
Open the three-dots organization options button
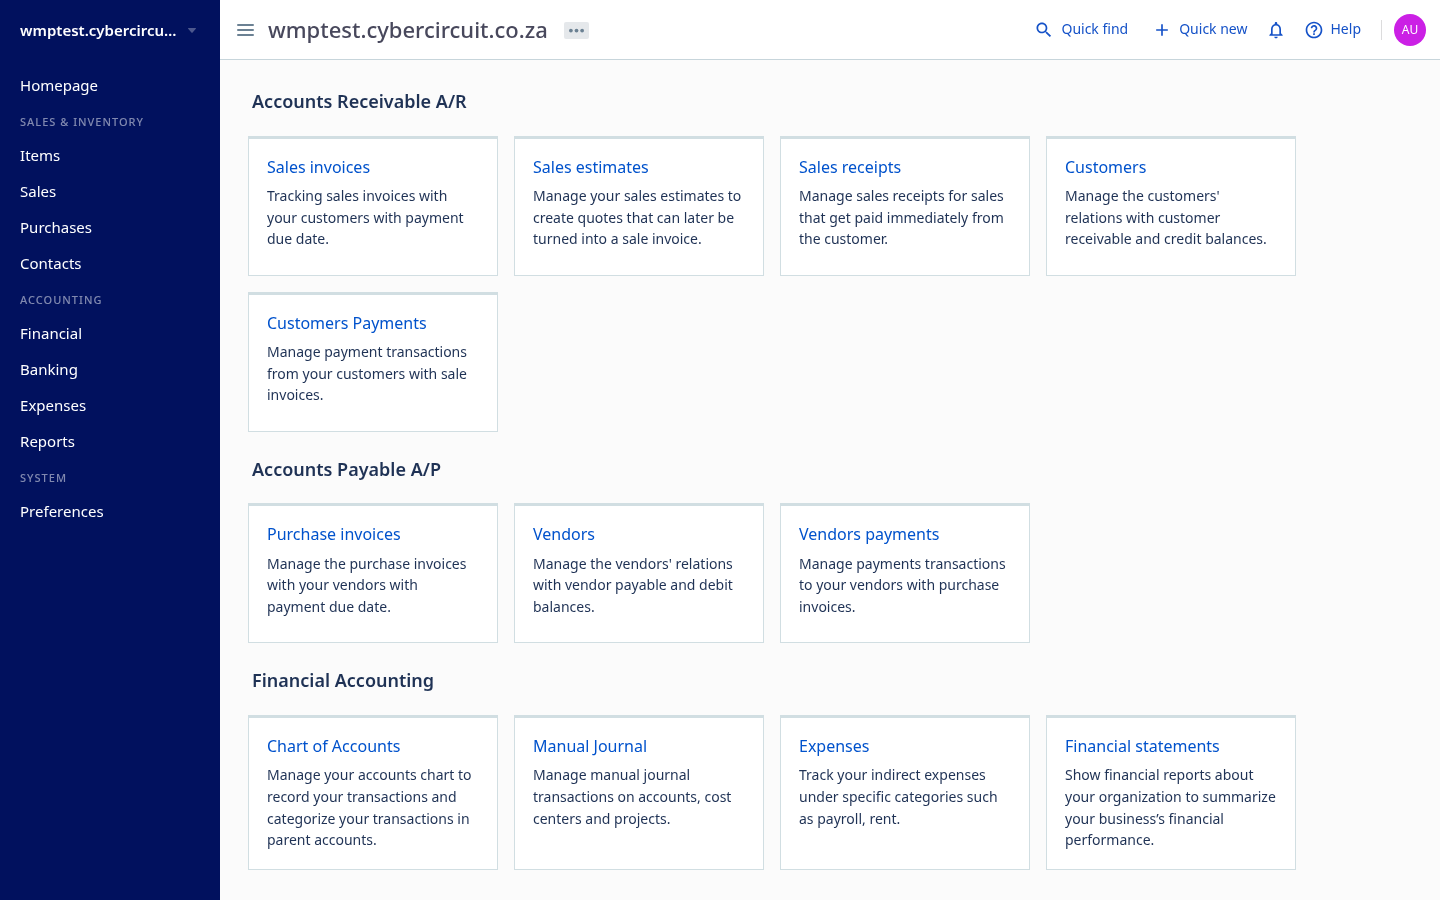pos(576,30)
